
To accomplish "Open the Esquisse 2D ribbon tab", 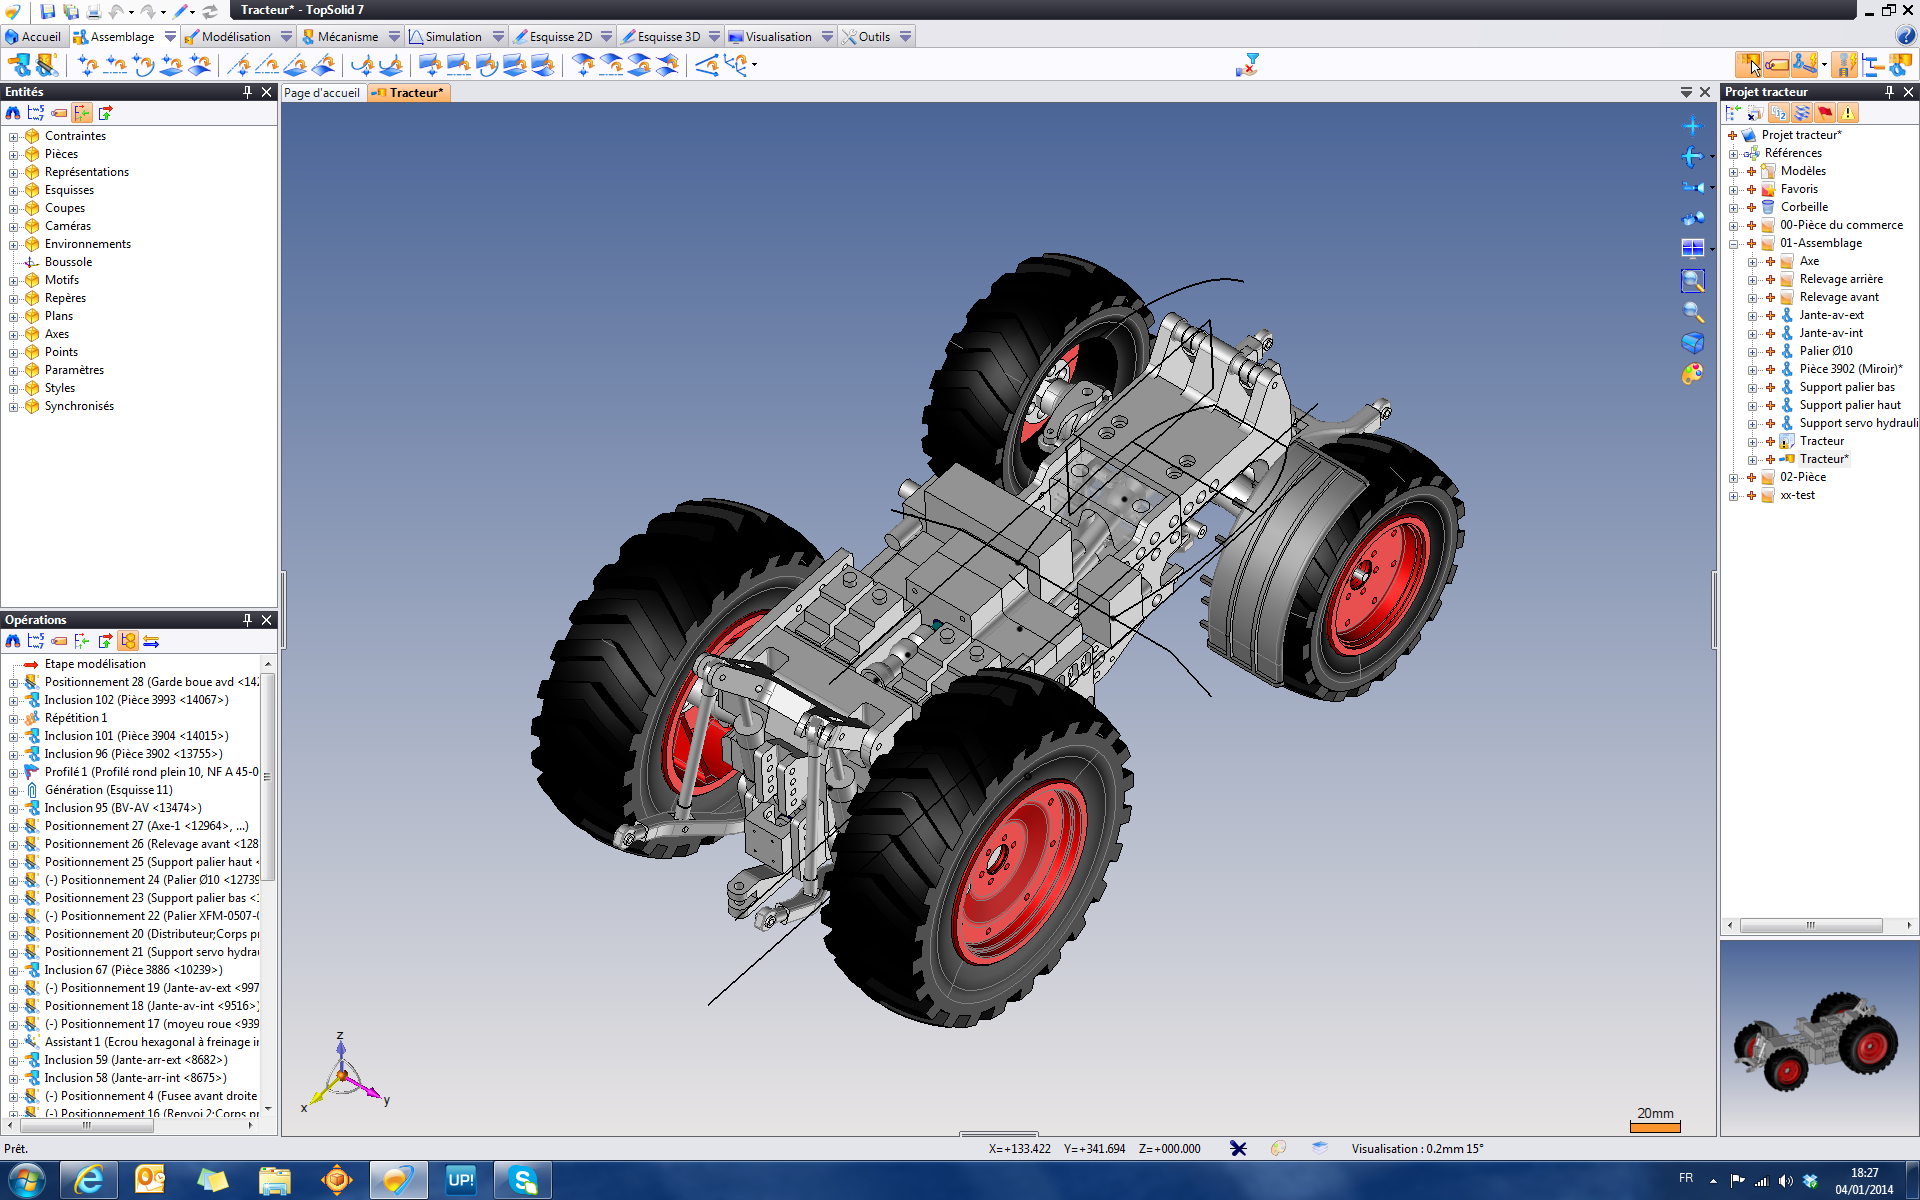I will [x=559, y=37].
